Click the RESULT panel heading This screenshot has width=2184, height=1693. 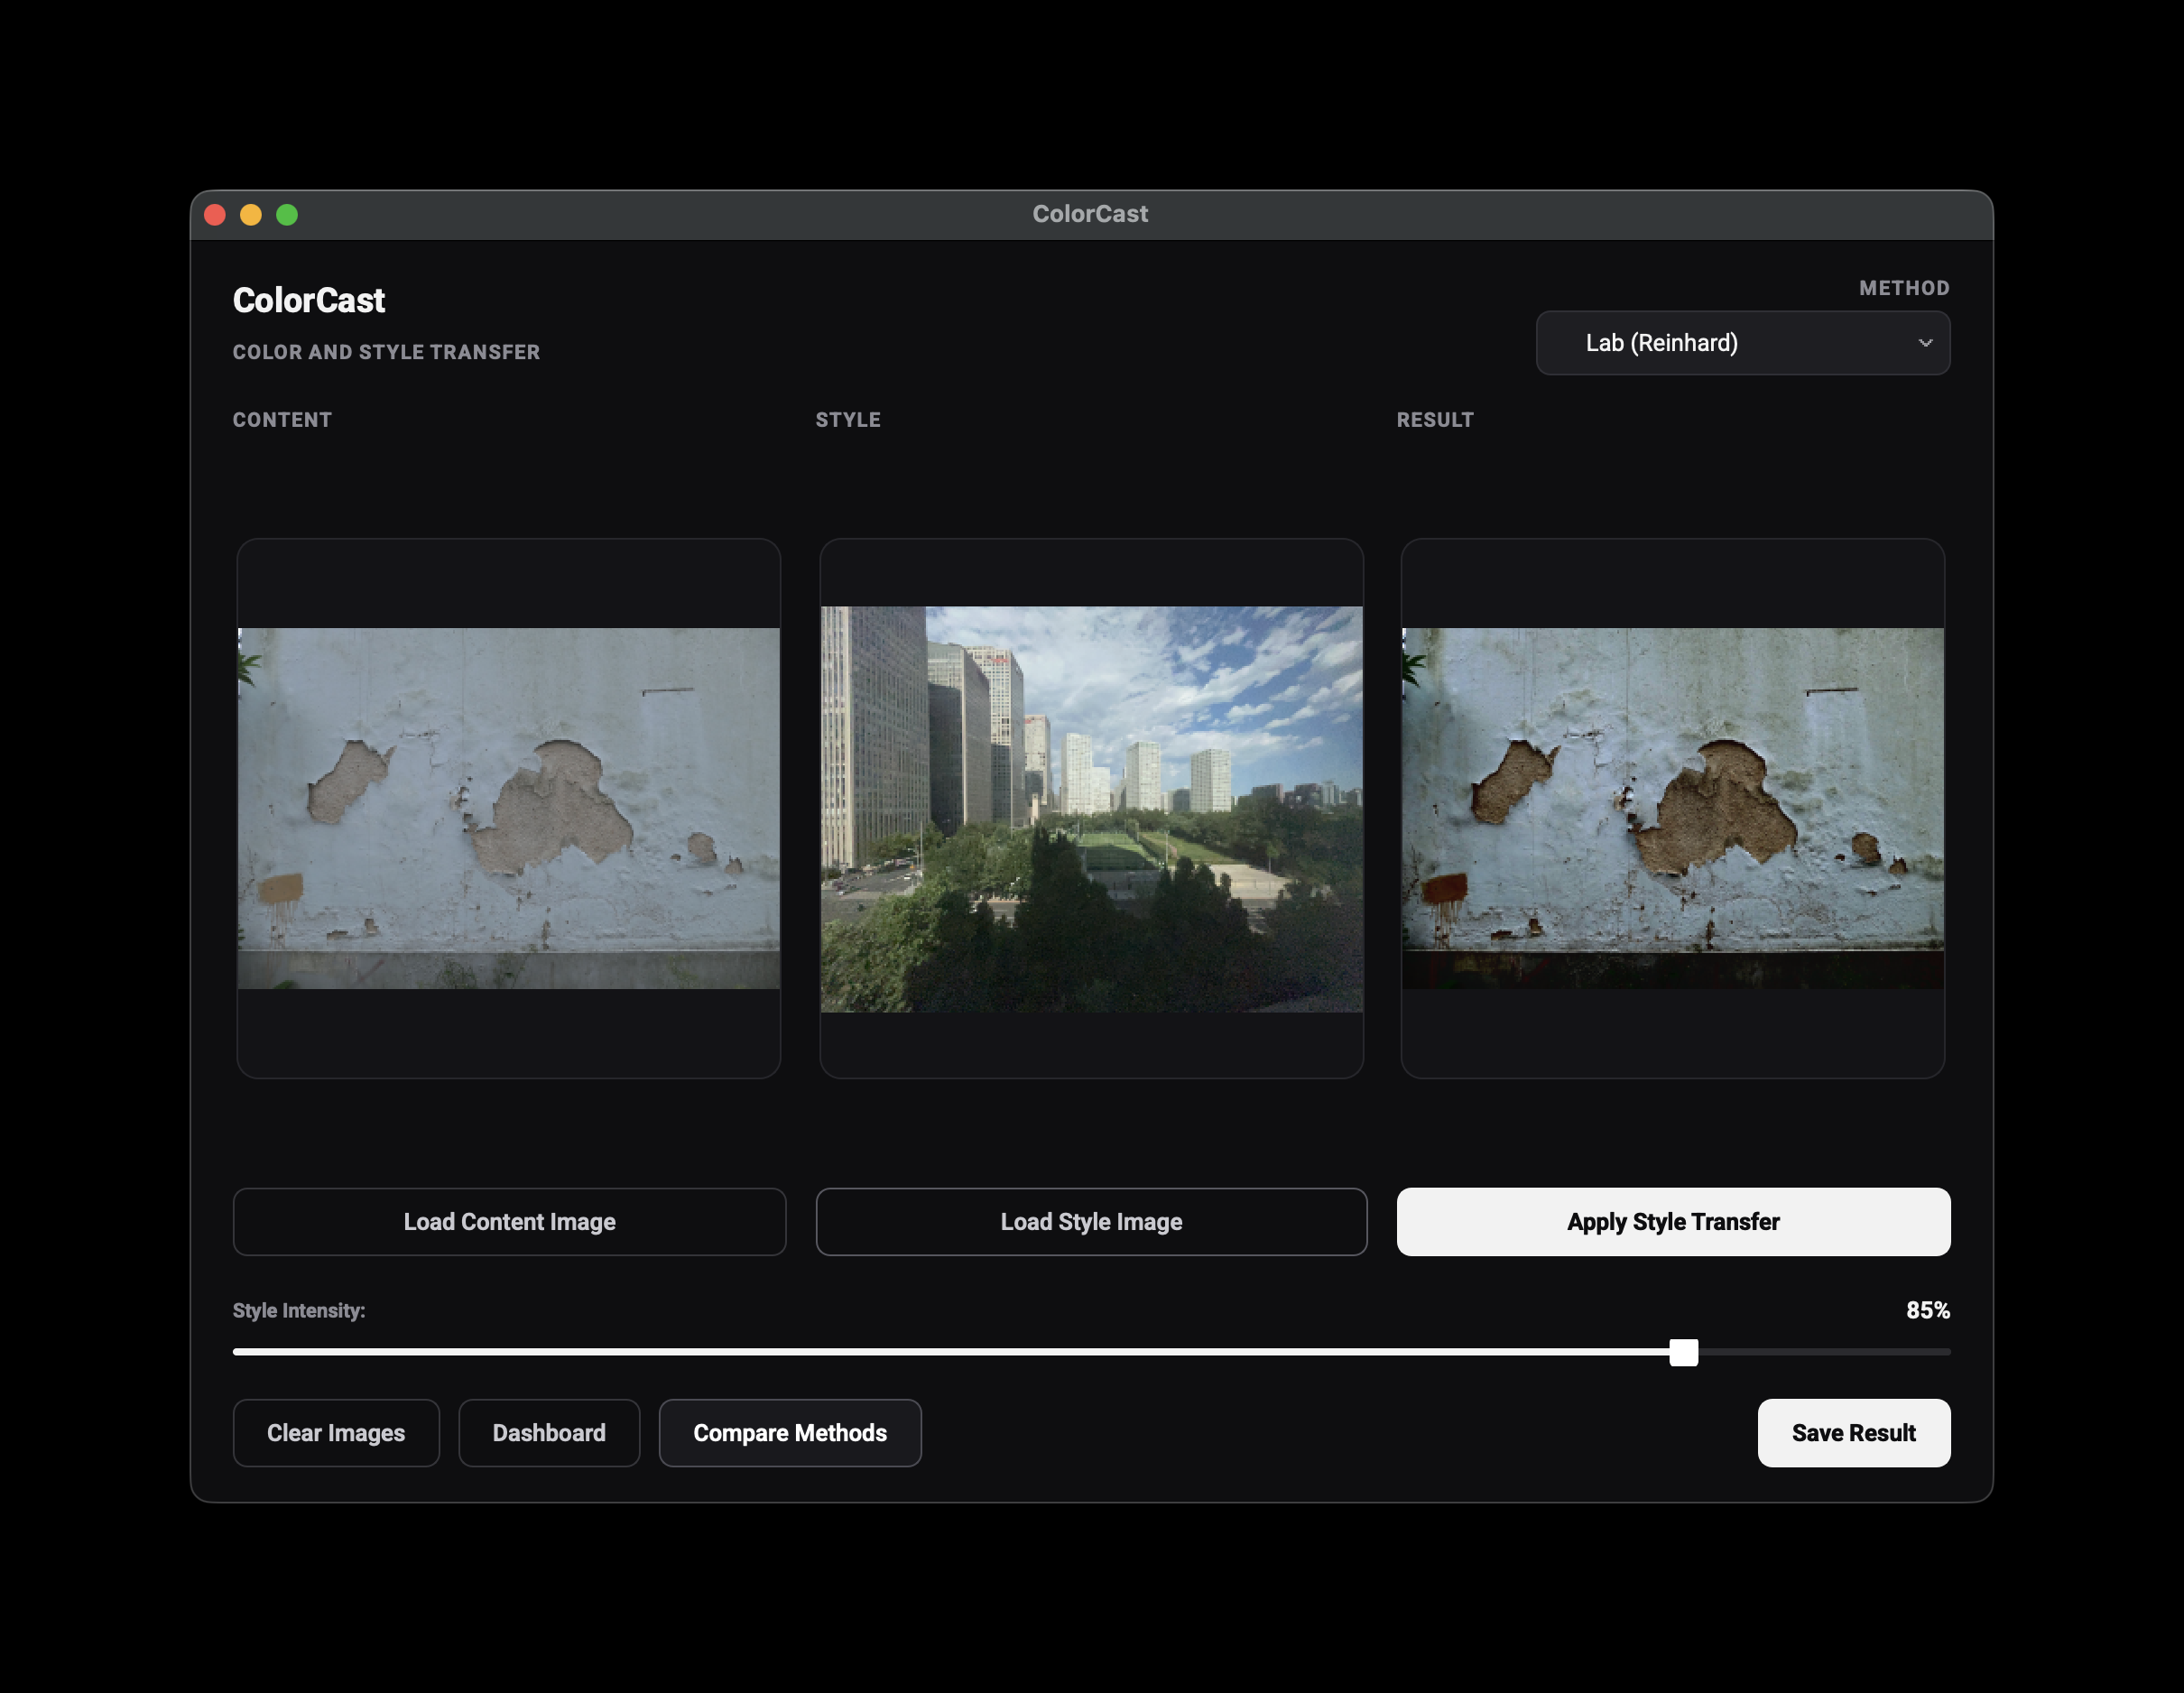[1435, 420]
